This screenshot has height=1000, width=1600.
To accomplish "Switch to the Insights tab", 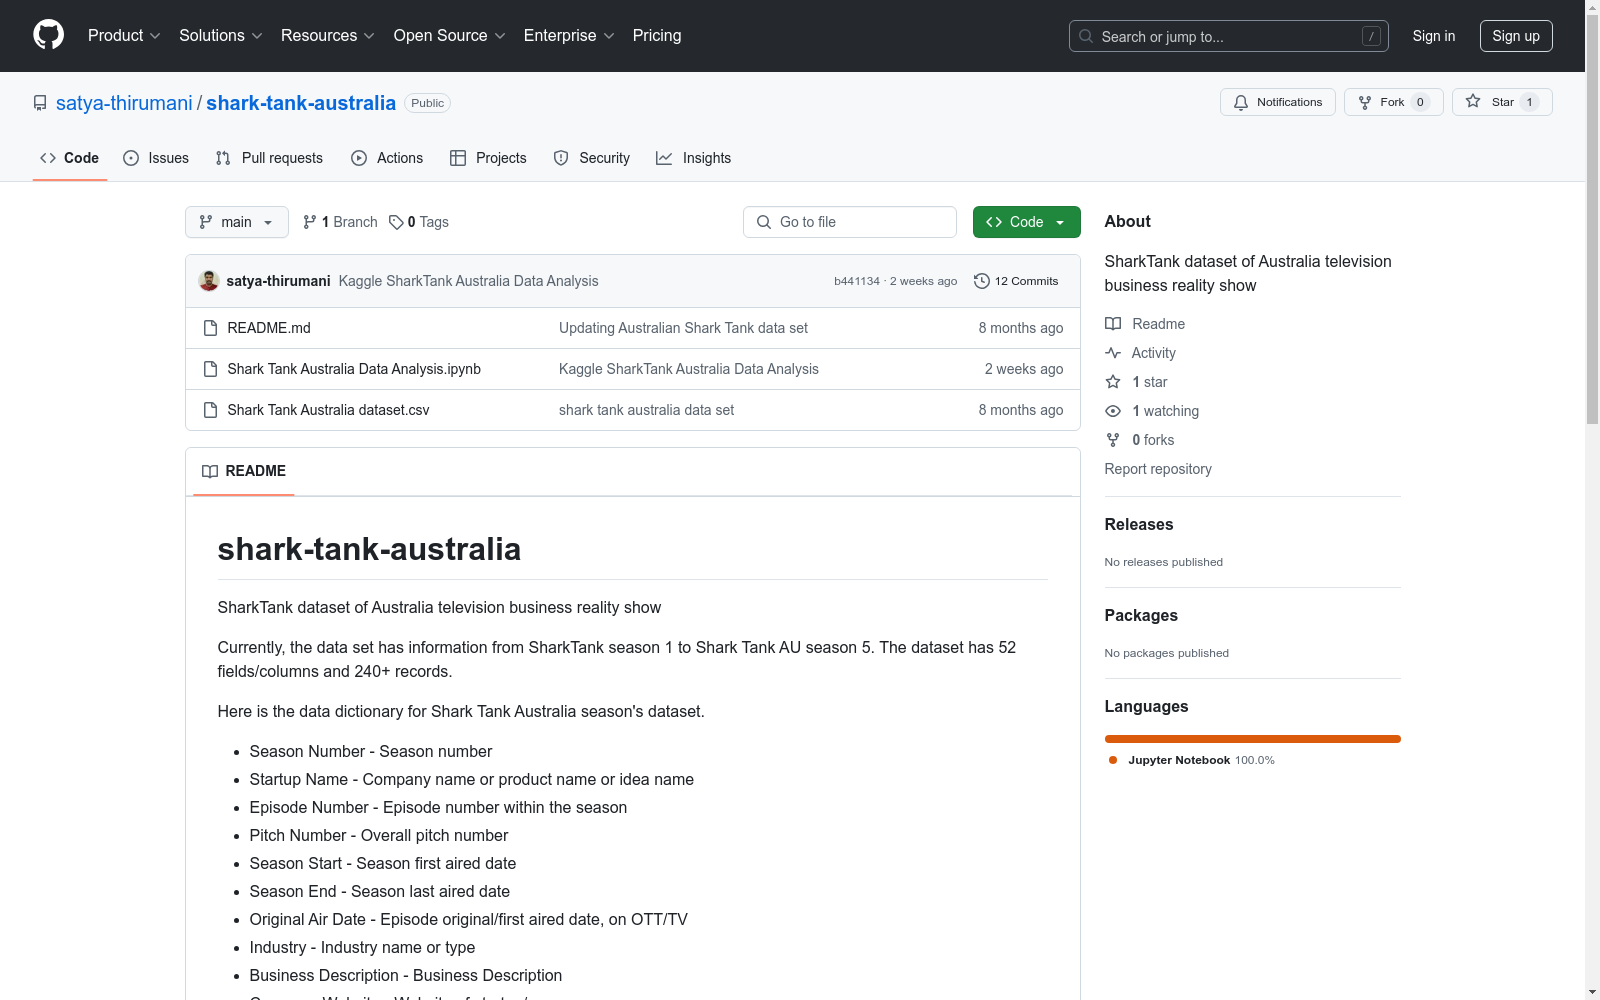I will tap(693, 158).
